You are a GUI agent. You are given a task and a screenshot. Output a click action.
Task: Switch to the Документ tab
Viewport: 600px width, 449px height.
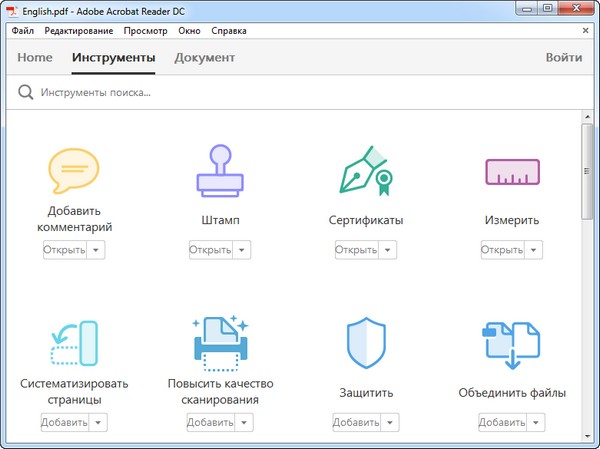(204, 58)
